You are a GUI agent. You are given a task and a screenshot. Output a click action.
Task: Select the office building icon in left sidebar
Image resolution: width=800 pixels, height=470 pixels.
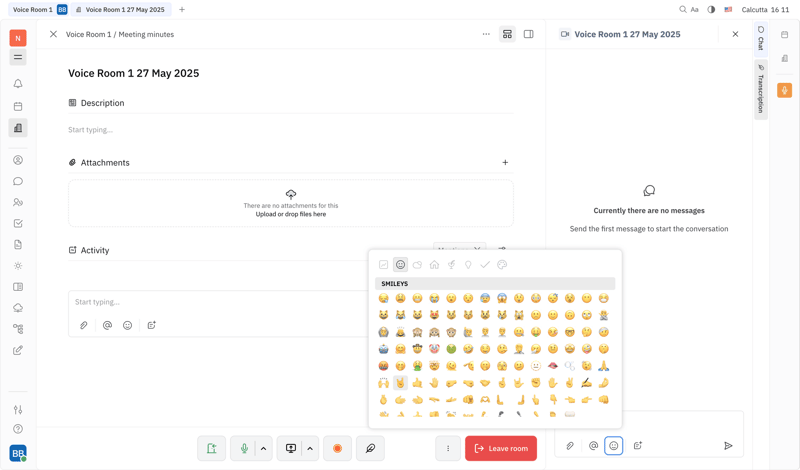pyautogui.click(x=18, y=128)
